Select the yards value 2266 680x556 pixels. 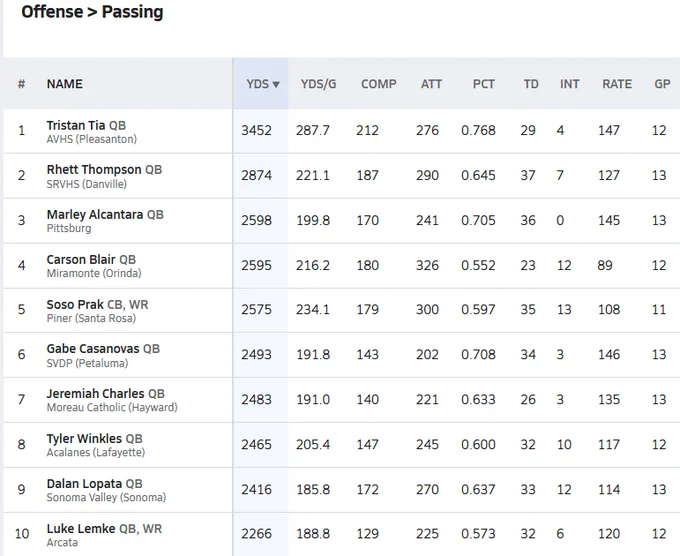tap(256, 534)
